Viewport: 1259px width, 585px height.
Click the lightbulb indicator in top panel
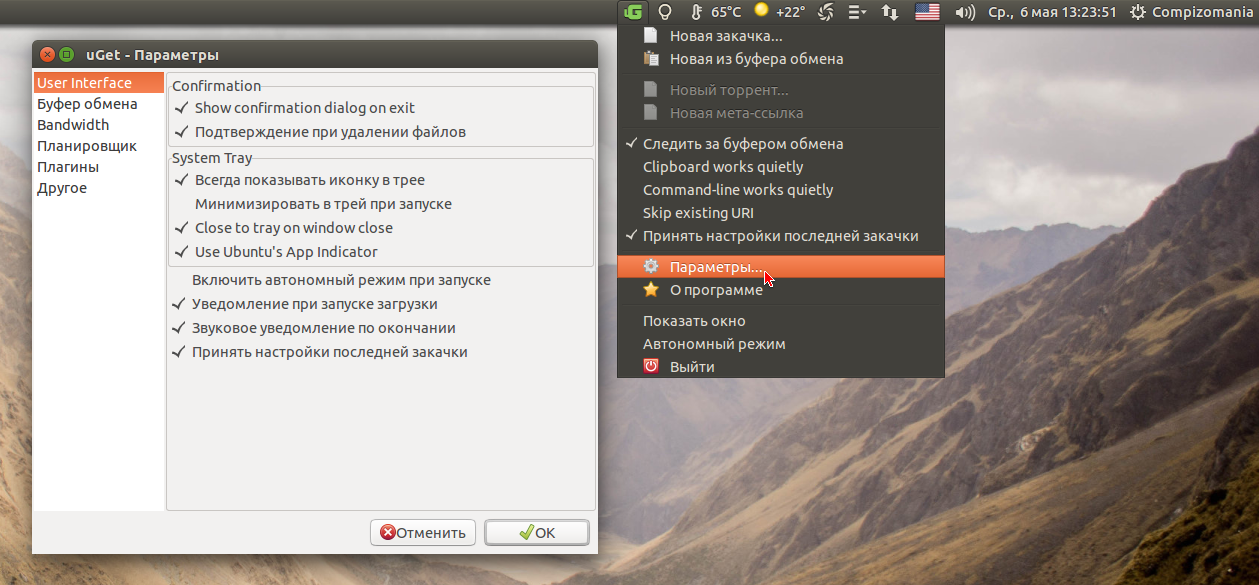pos(664,12)
